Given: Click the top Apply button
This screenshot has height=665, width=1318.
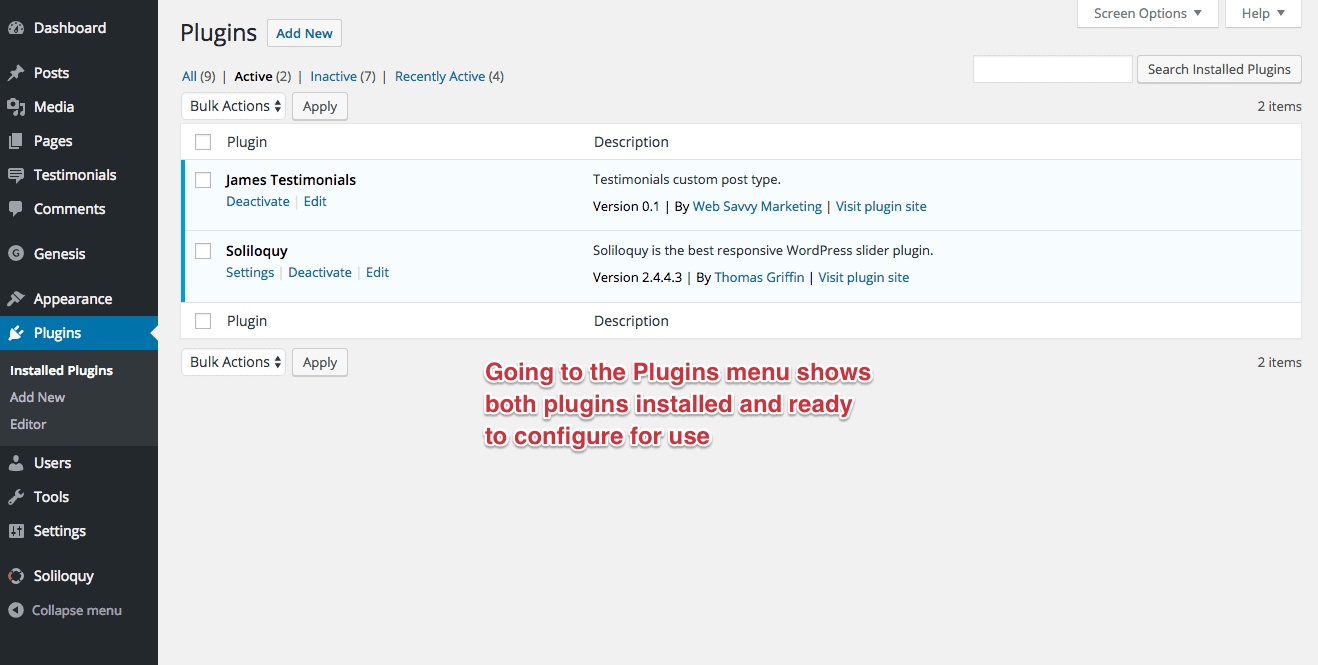Looking at the screenshot, I should 320,106.
